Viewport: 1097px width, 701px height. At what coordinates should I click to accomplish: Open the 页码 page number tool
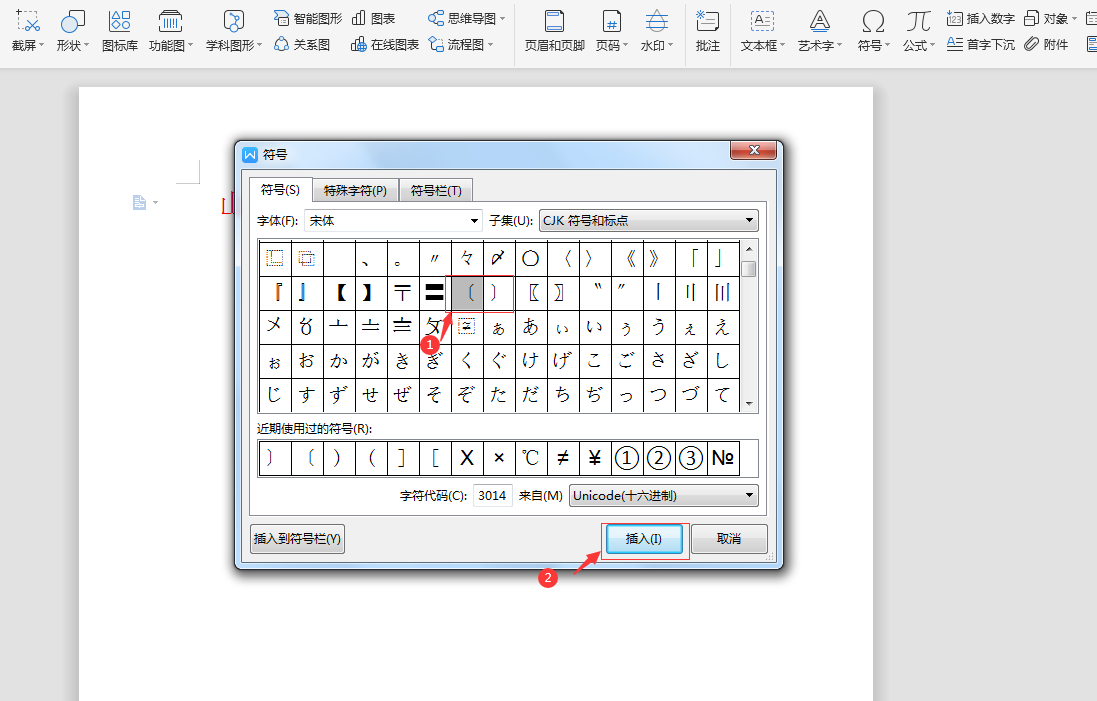pyautogui.click(x=611, y=31)
